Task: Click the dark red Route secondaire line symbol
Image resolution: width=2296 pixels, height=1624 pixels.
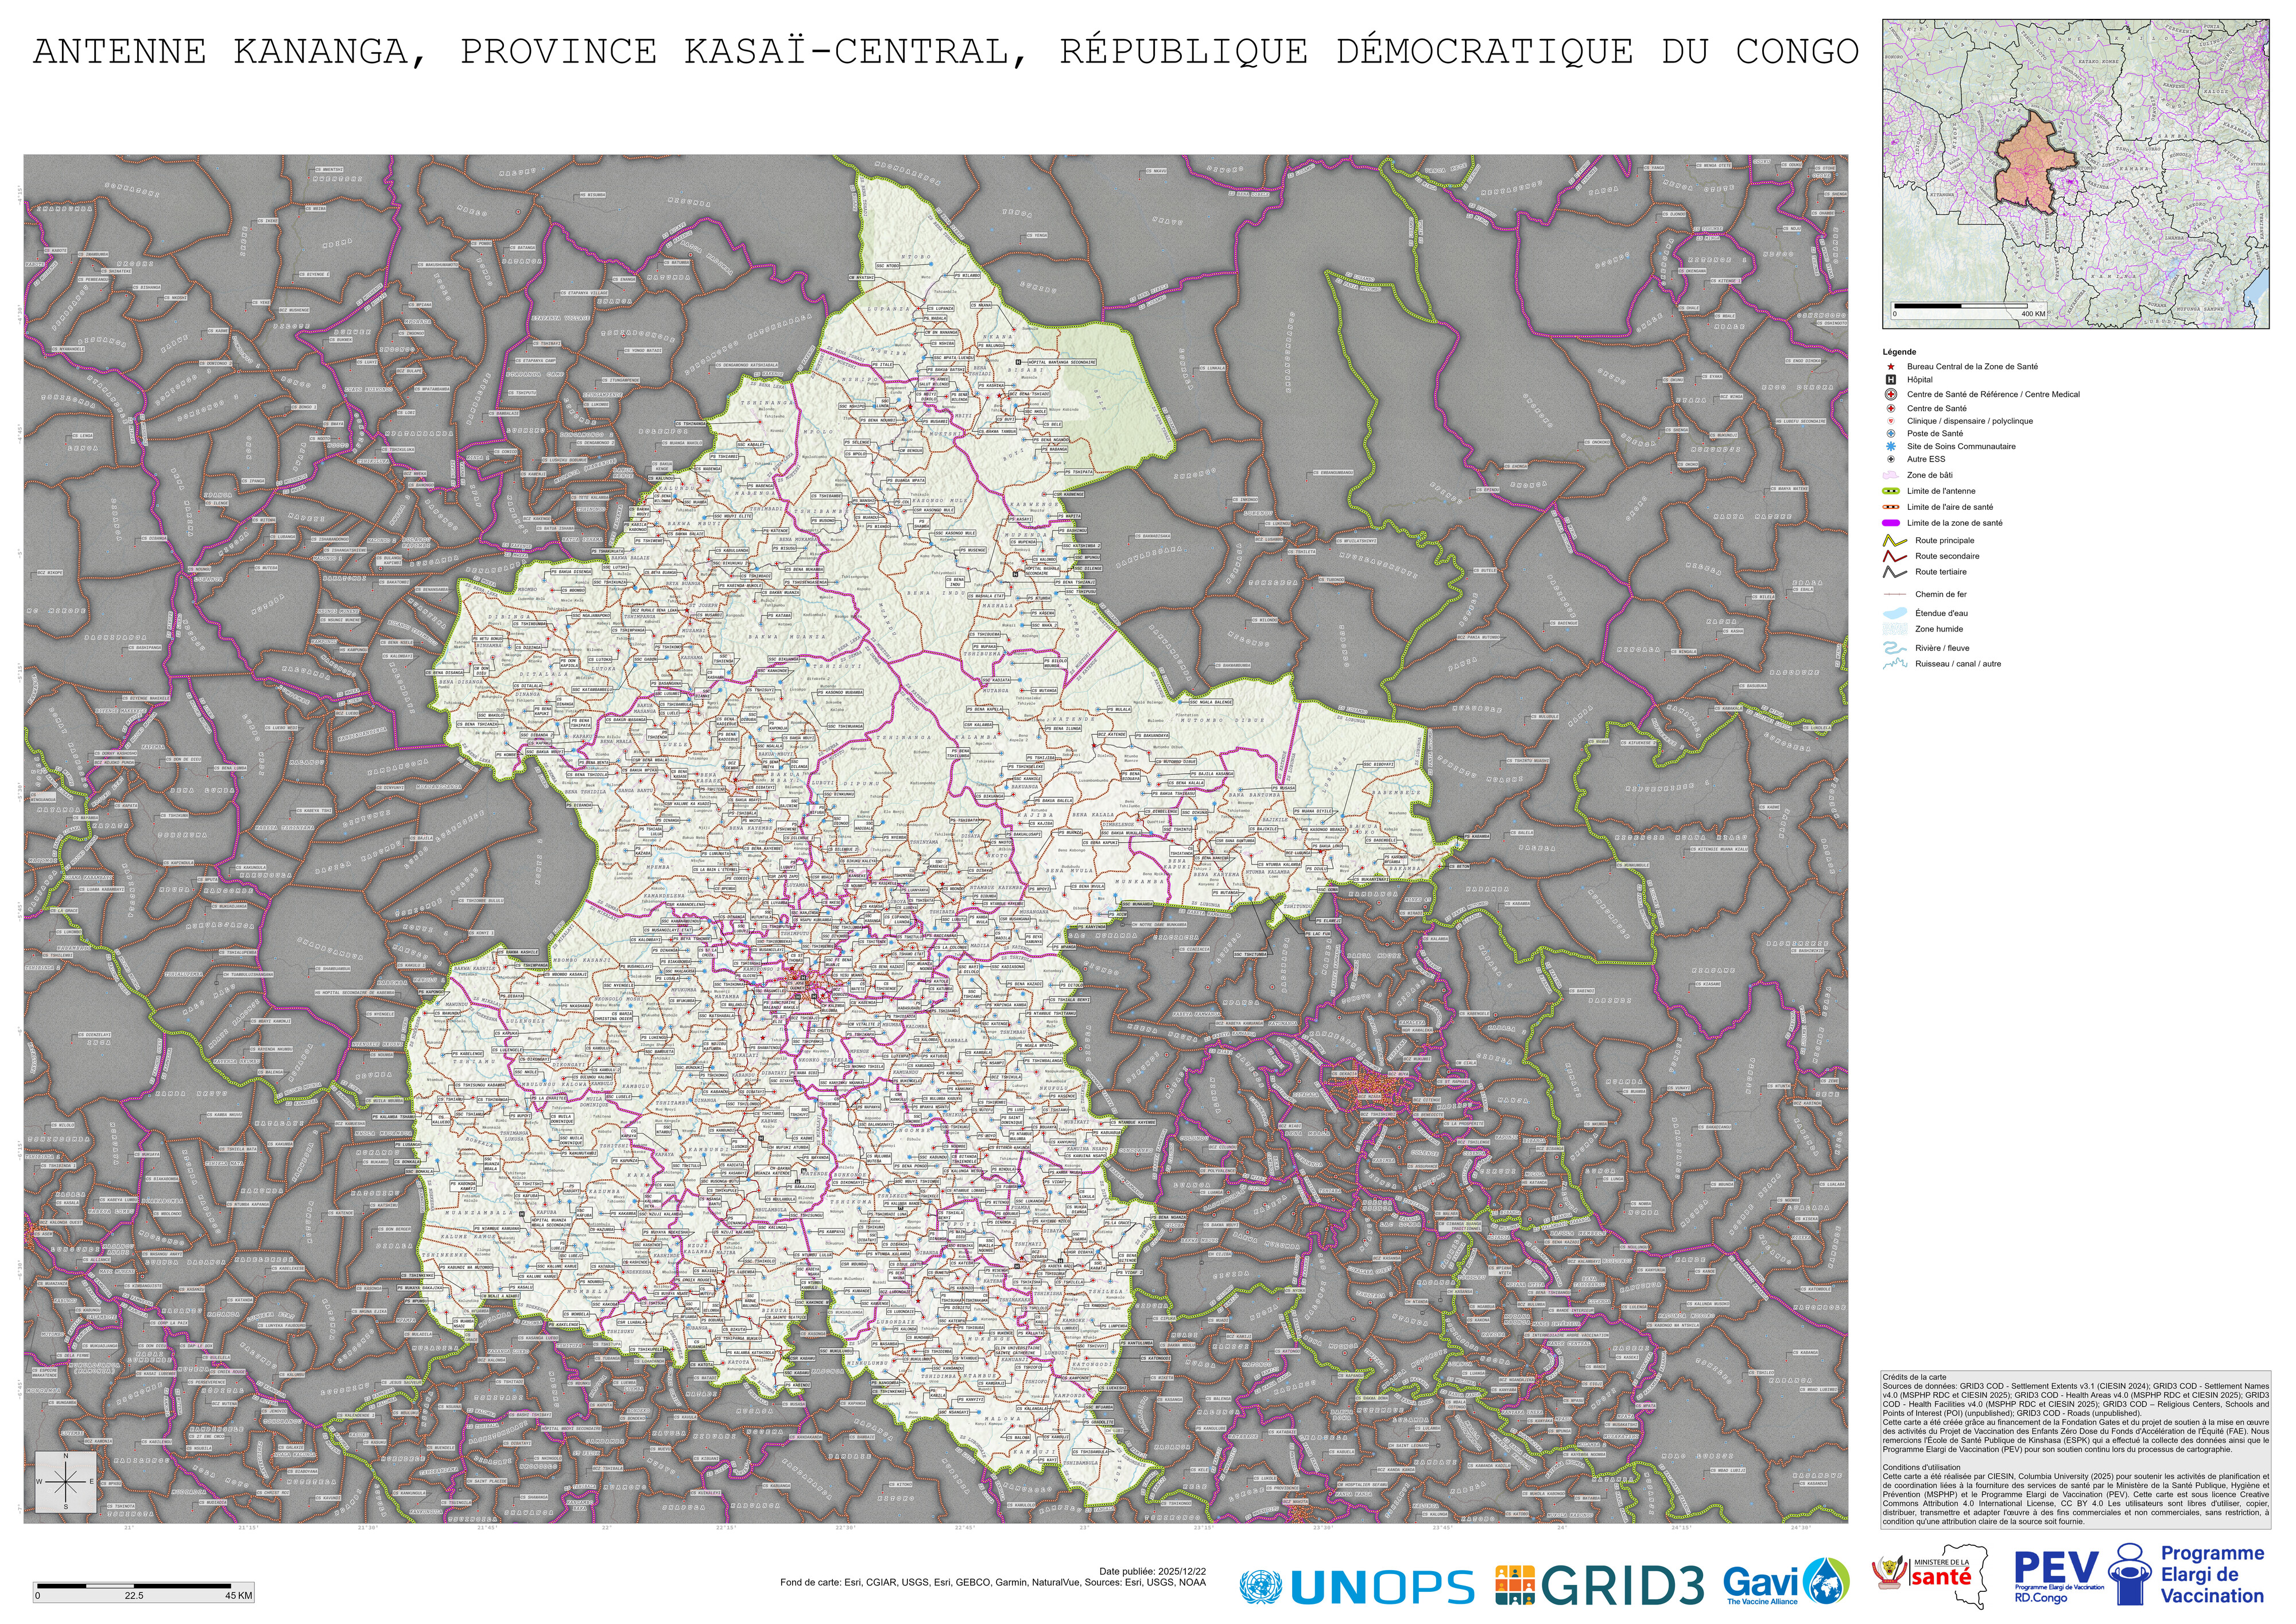Action: (x=1895, y=557)
